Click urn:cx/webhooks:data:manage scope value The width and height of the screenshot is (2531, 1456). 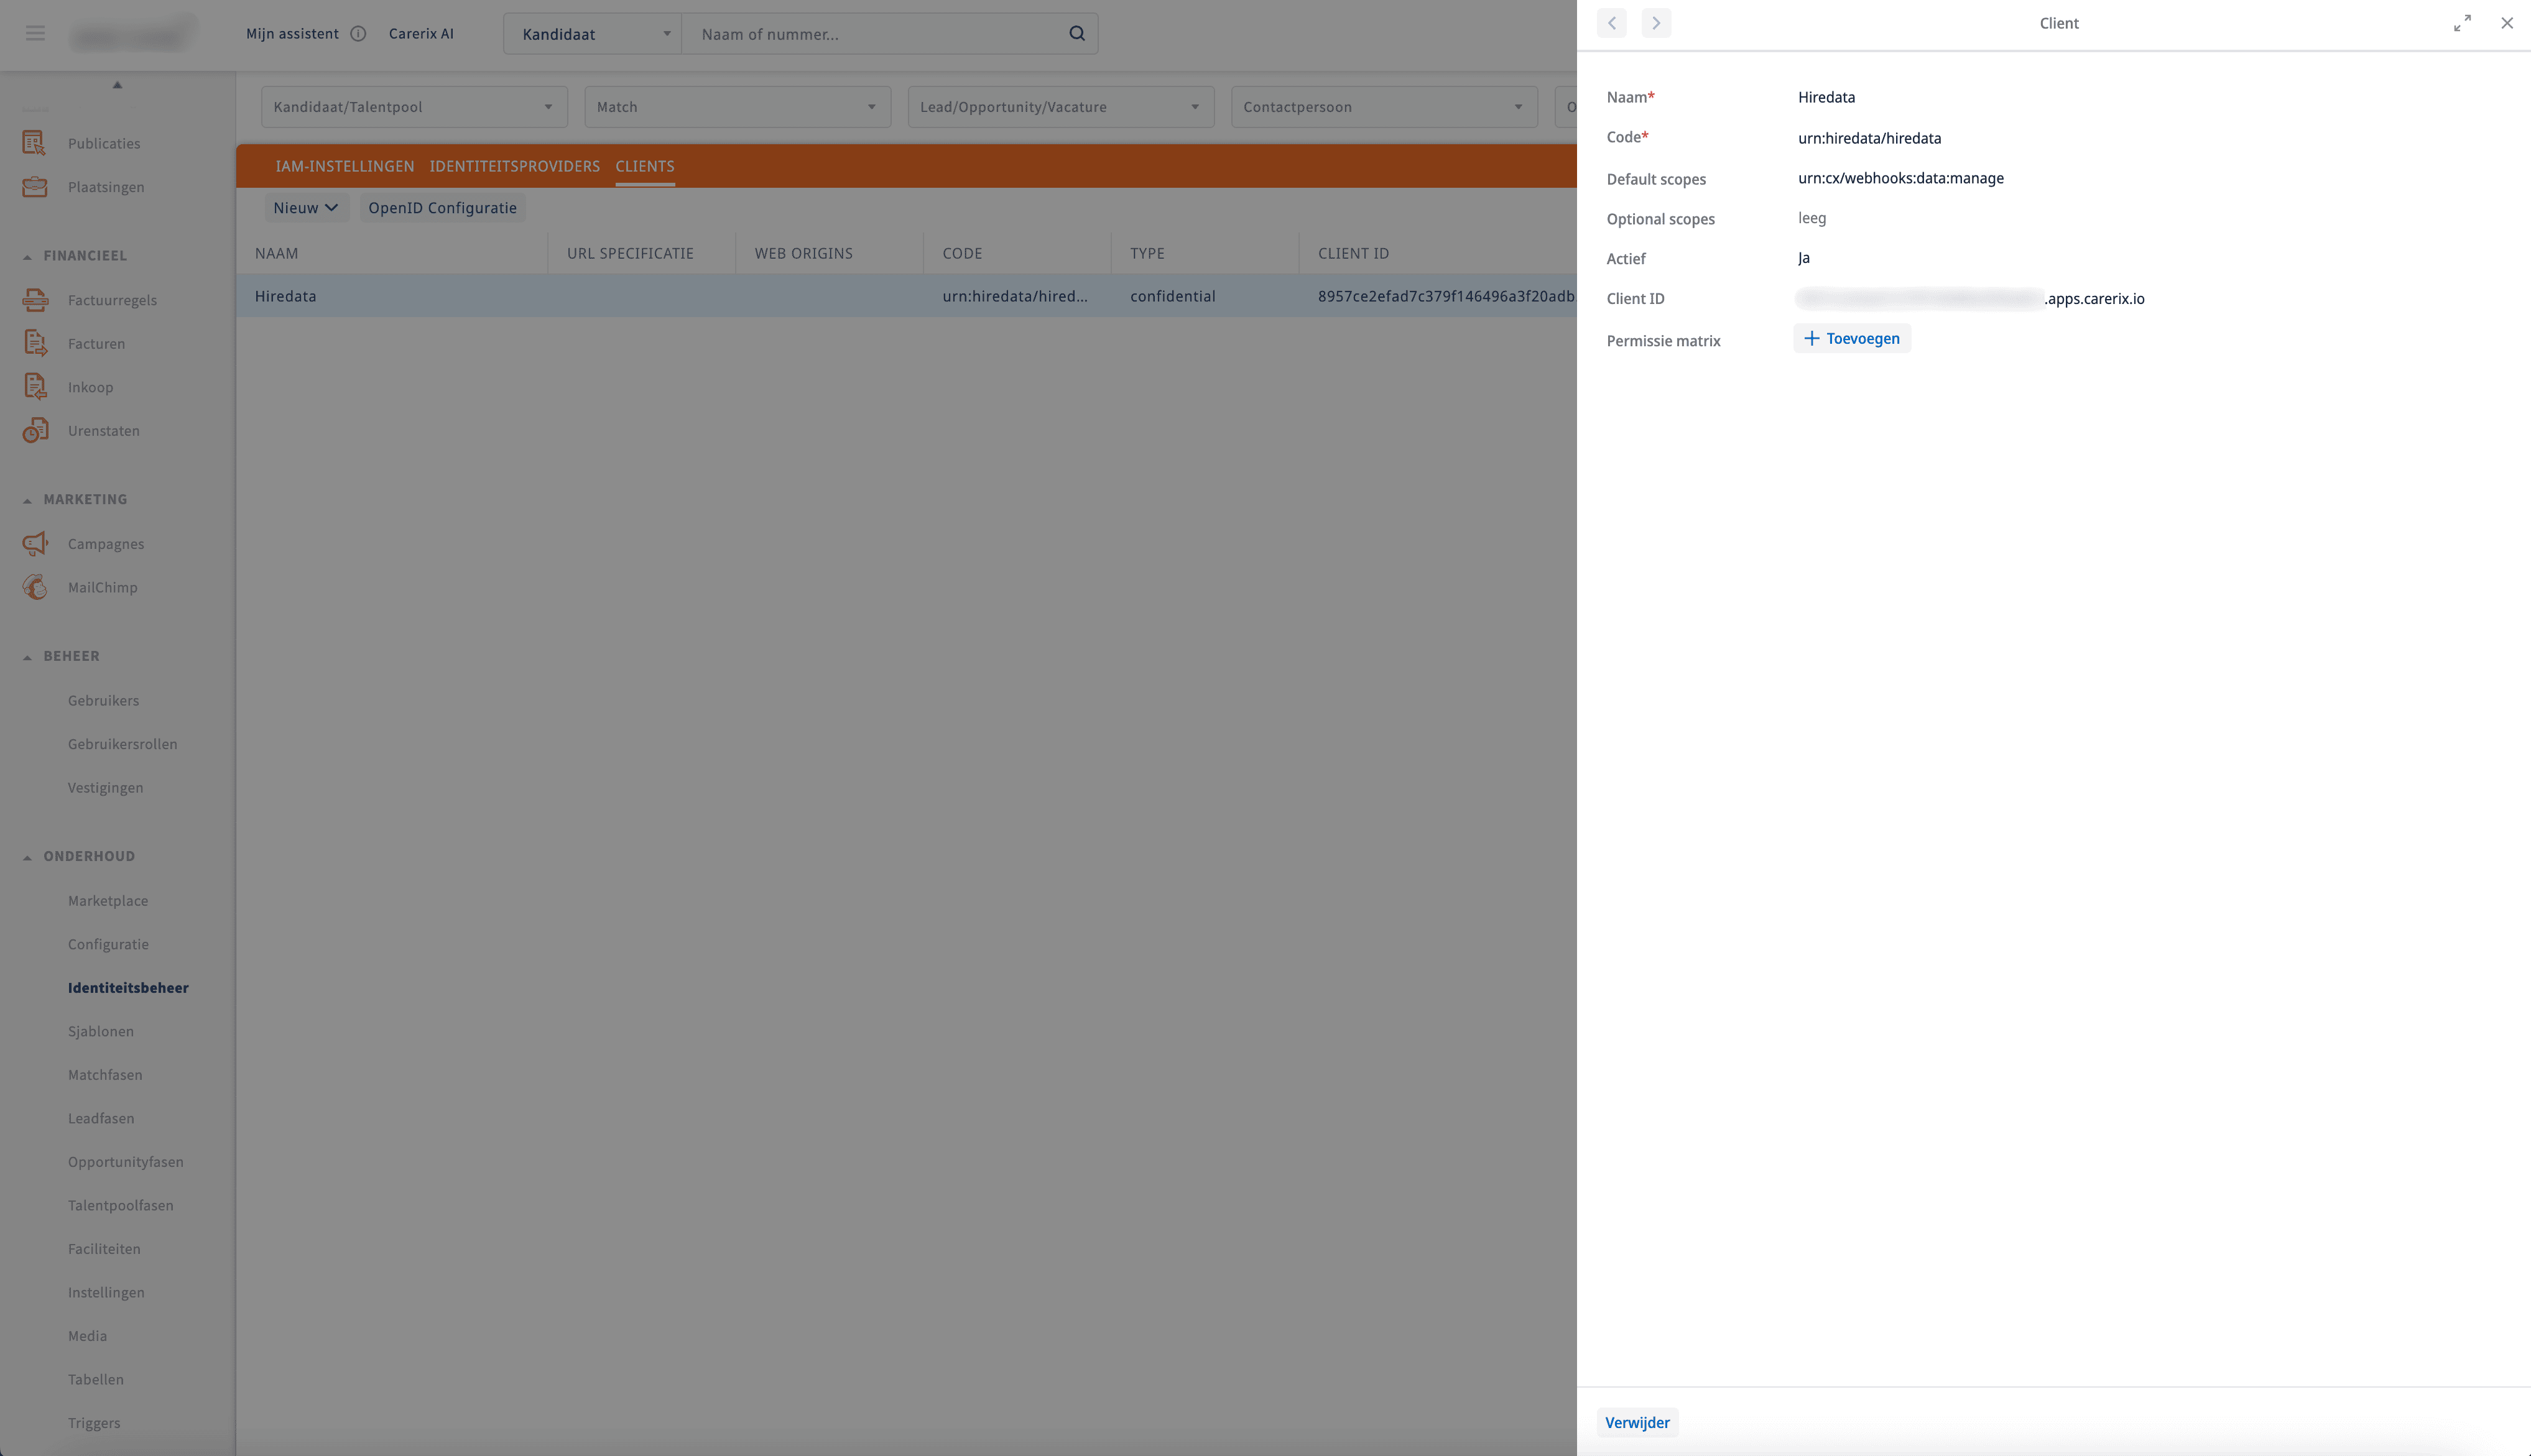pyautogui.click(x=1900, y=178)
